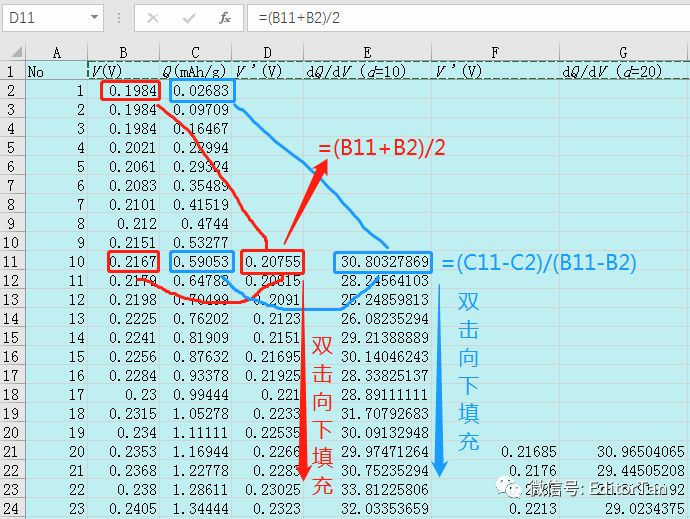Click cell B22 with value 0.2368
The image size is (690, 519).
123,471
